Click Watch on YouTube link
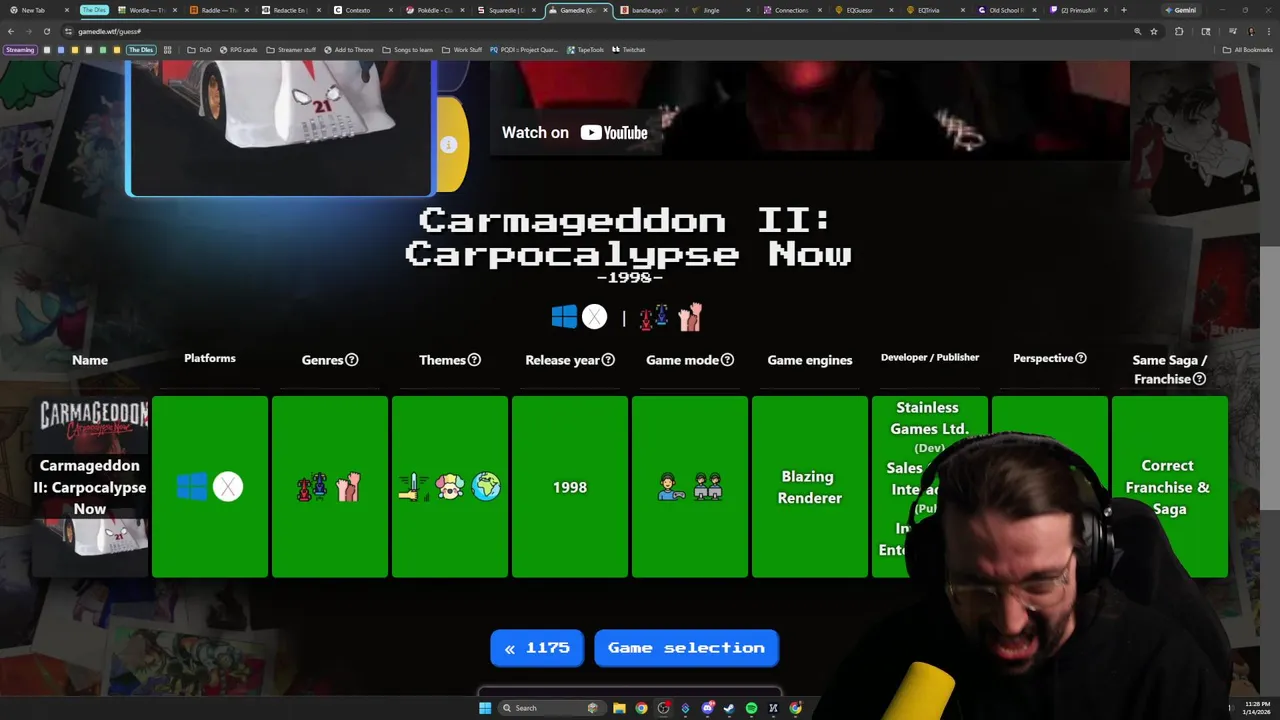1280x720 pixels. coord(574,133)
